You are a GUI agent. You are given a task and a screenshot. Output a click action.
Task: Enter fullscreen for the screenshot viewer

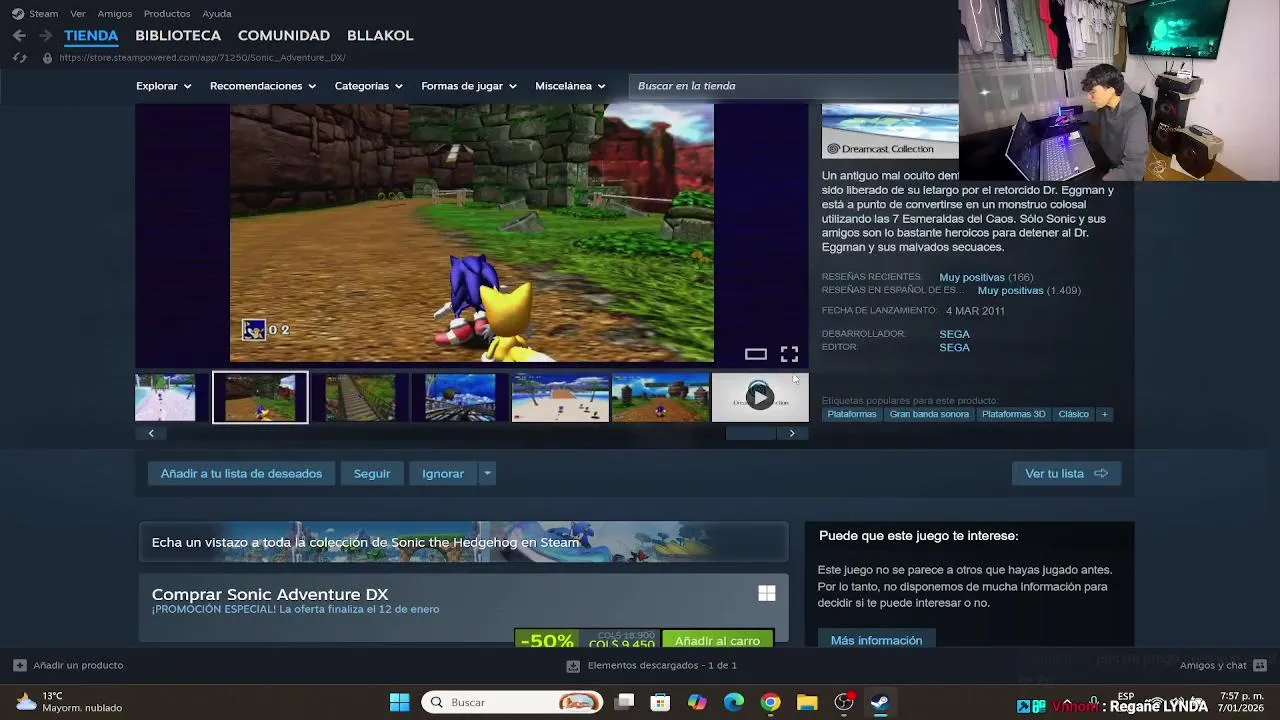click(x=789, y=354)
